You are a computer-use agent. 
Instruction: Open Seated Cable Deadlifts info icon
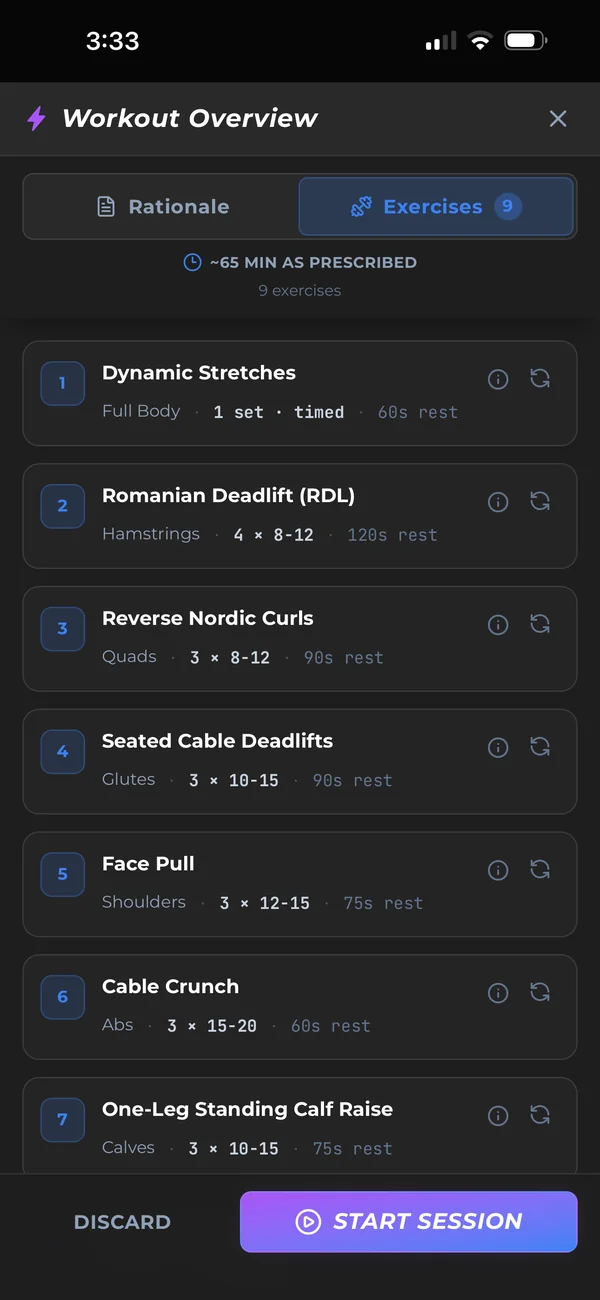(498, 747)
